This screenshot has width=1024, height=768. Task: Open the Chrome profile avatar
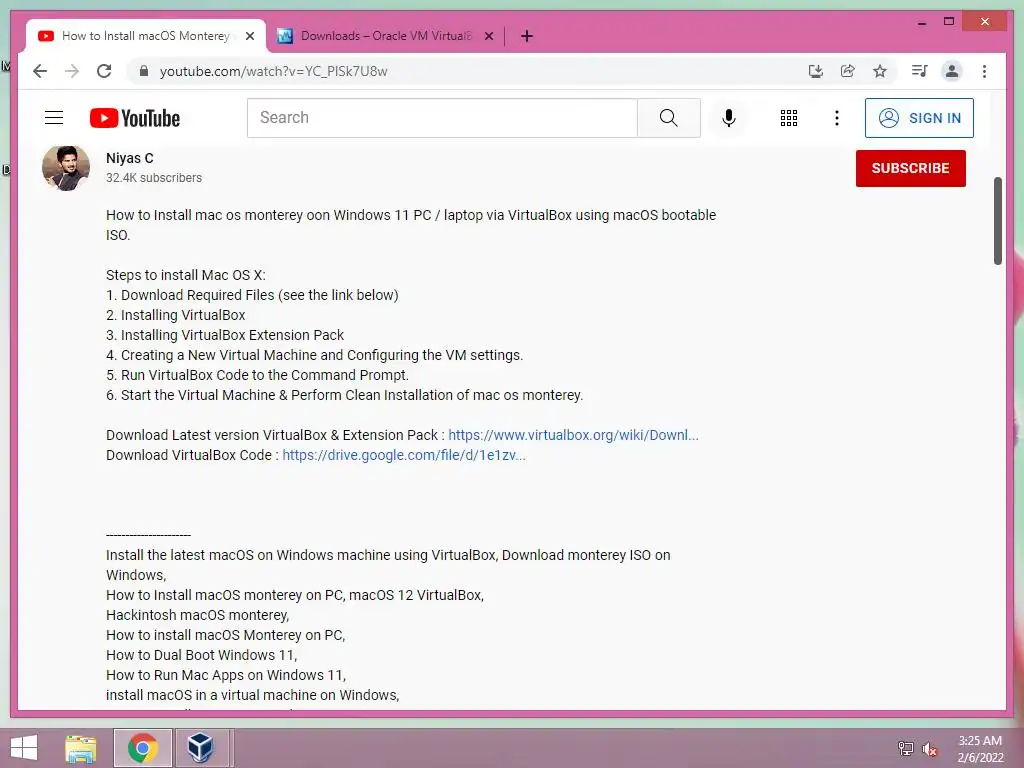point(952,71)
